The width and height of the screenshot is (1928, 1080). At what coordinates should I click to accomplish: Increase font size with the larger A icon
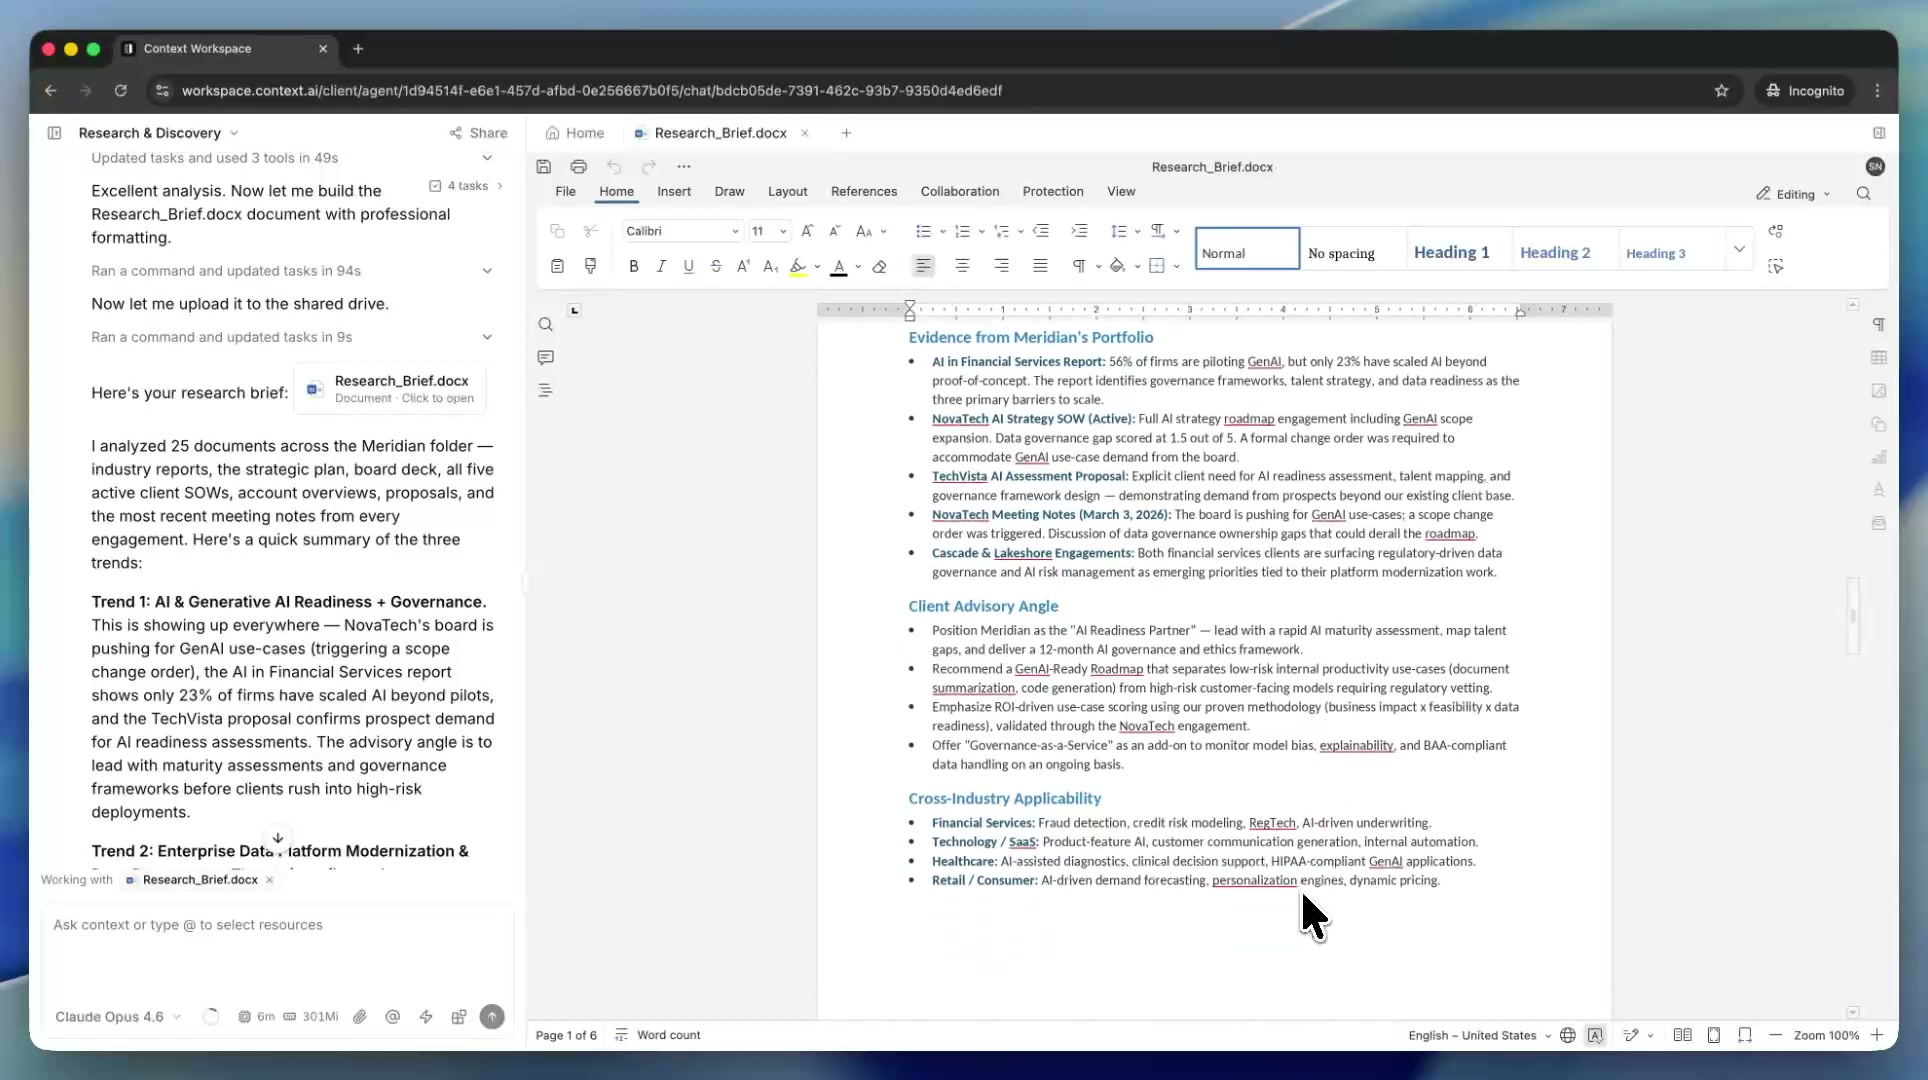(807, 231)
